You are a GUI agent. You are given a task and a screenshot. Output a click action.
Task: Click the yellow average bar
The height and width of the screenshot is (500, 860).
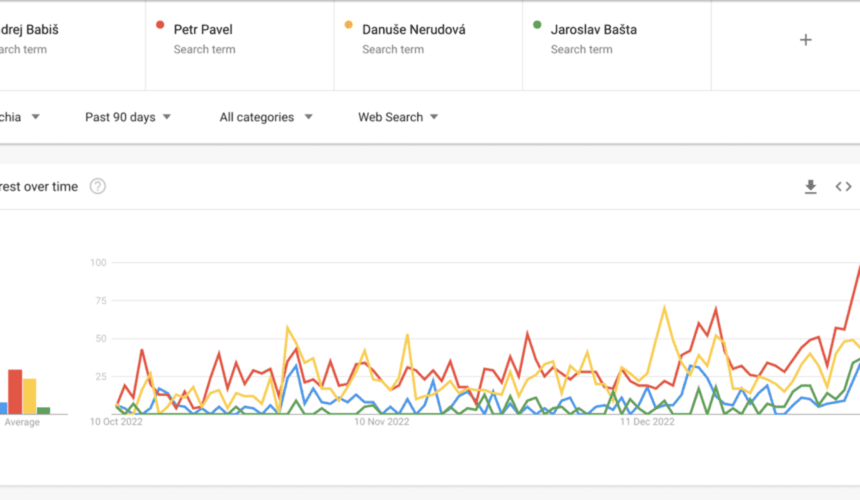[x=29, y=396]
